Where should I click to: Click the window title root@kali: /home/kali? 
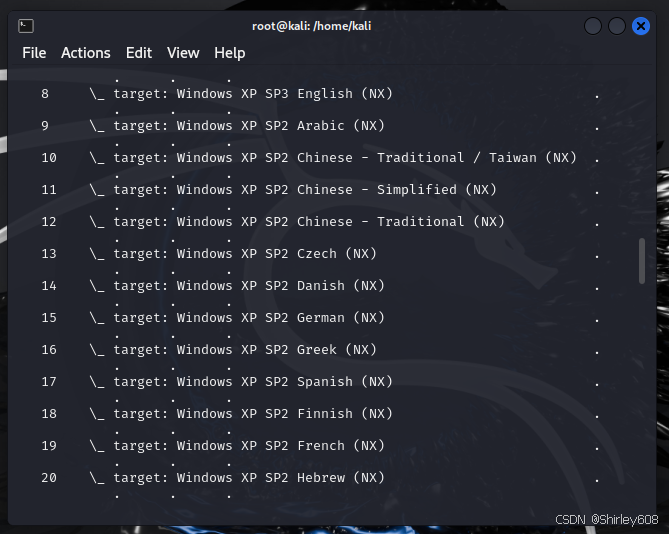(311, 26)
